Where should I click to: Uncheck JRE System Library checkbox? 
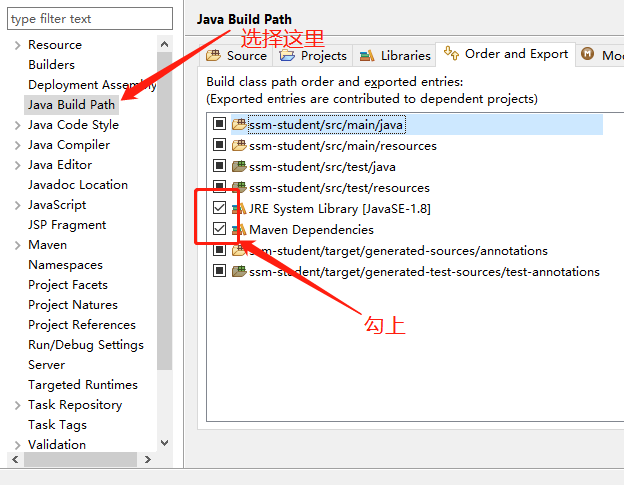click(219, 208)
